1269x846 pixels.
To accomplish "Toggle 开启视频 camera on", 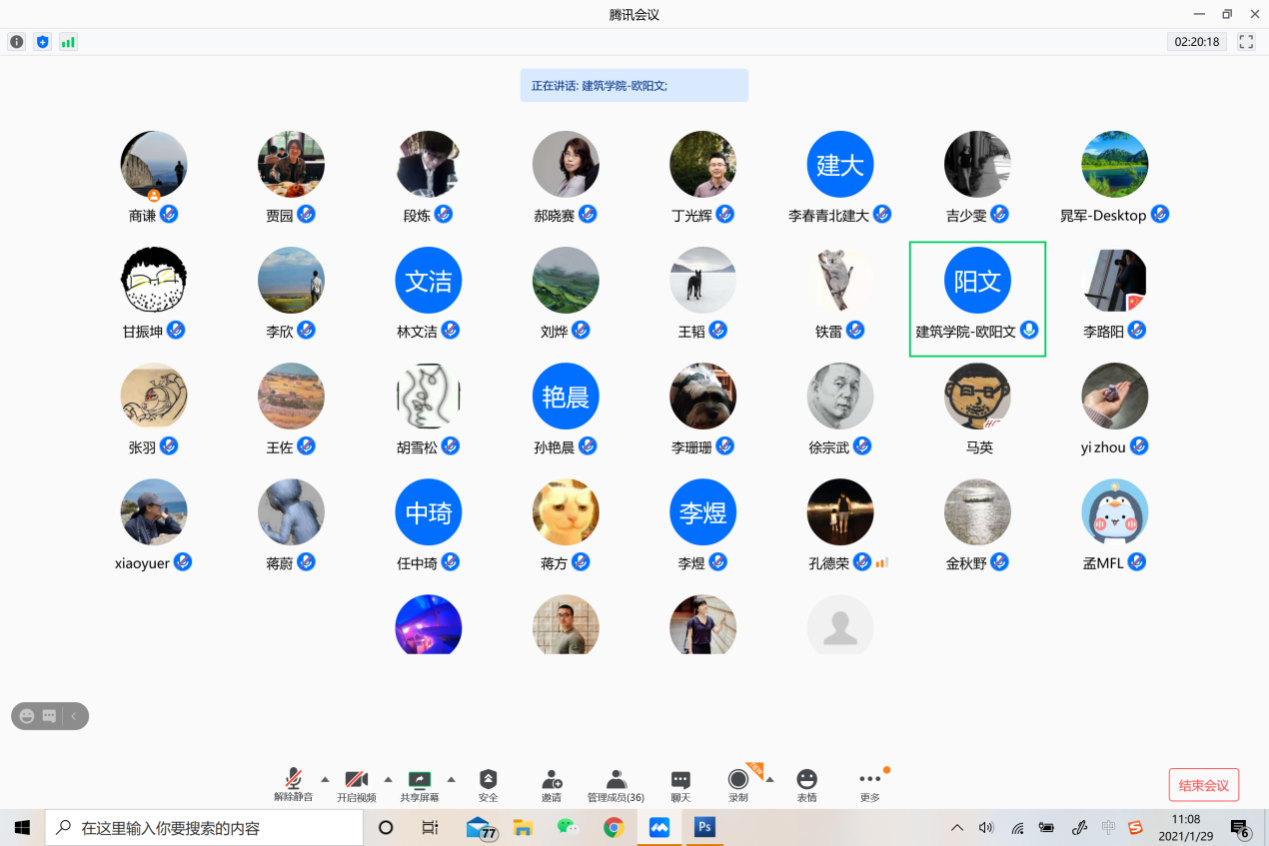I will click(356, 784).
